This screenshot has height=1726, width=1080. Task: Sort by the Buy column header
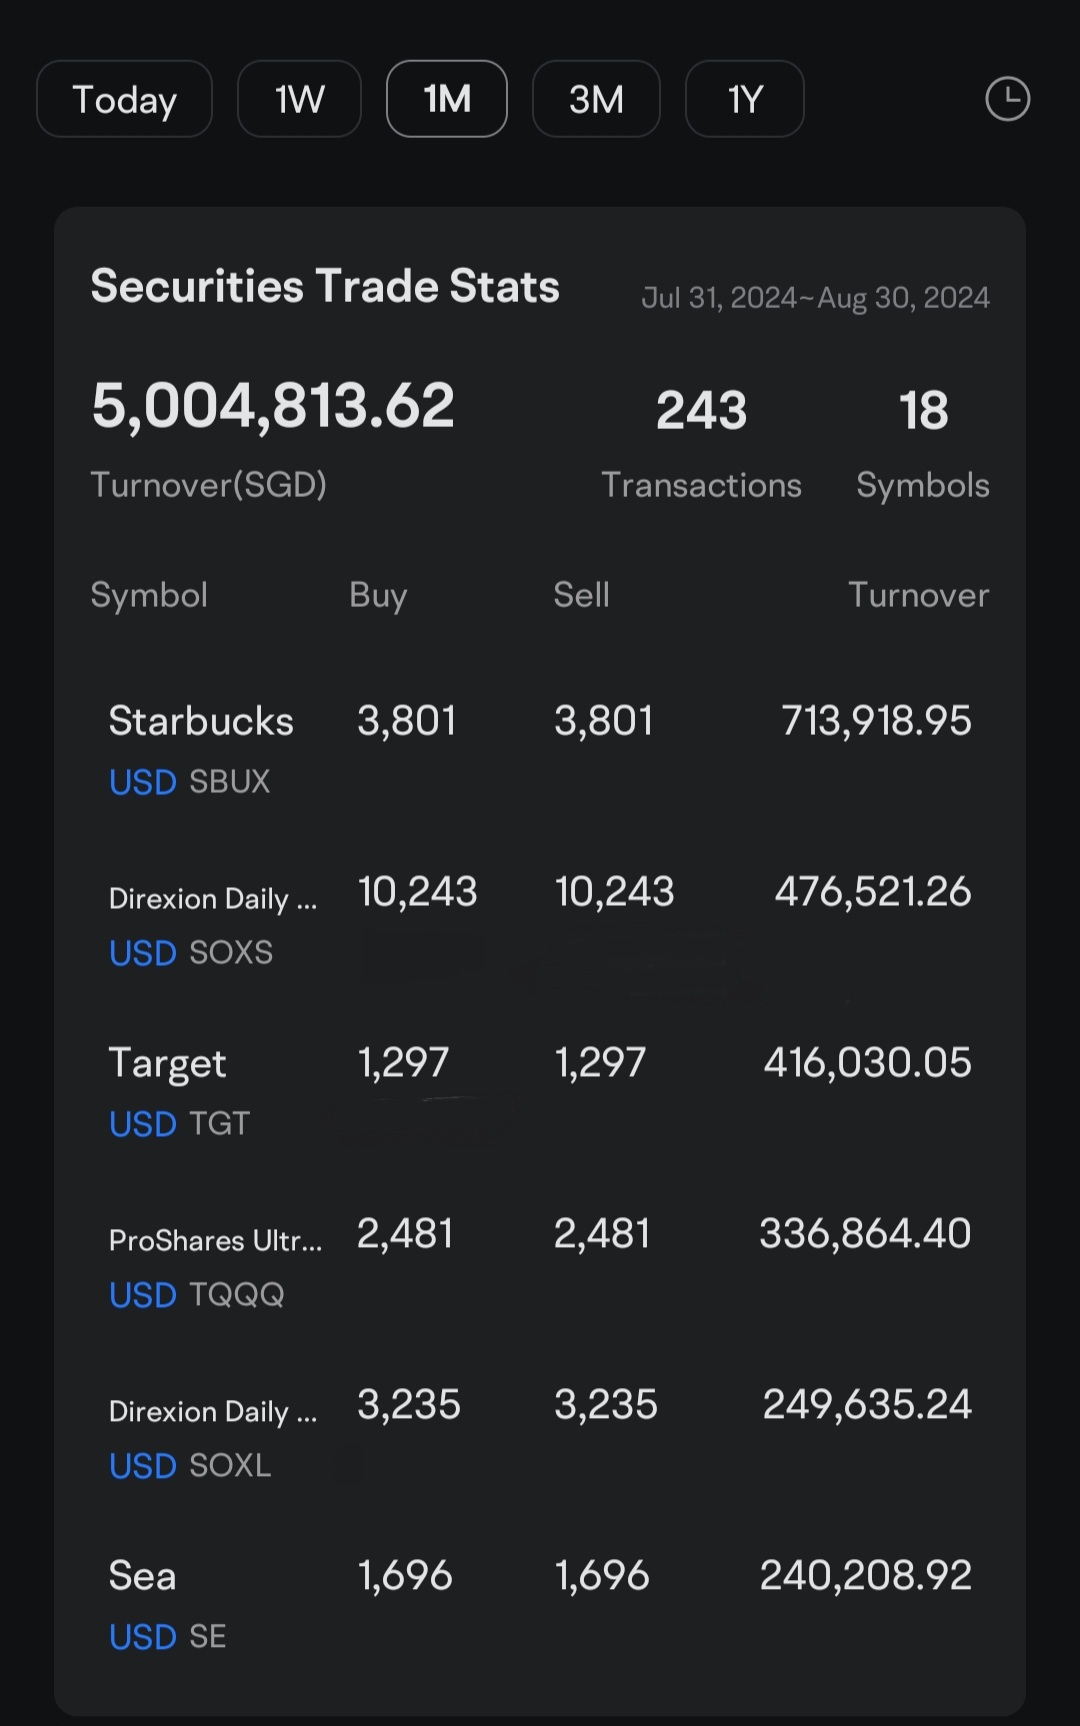coord(378,595)
